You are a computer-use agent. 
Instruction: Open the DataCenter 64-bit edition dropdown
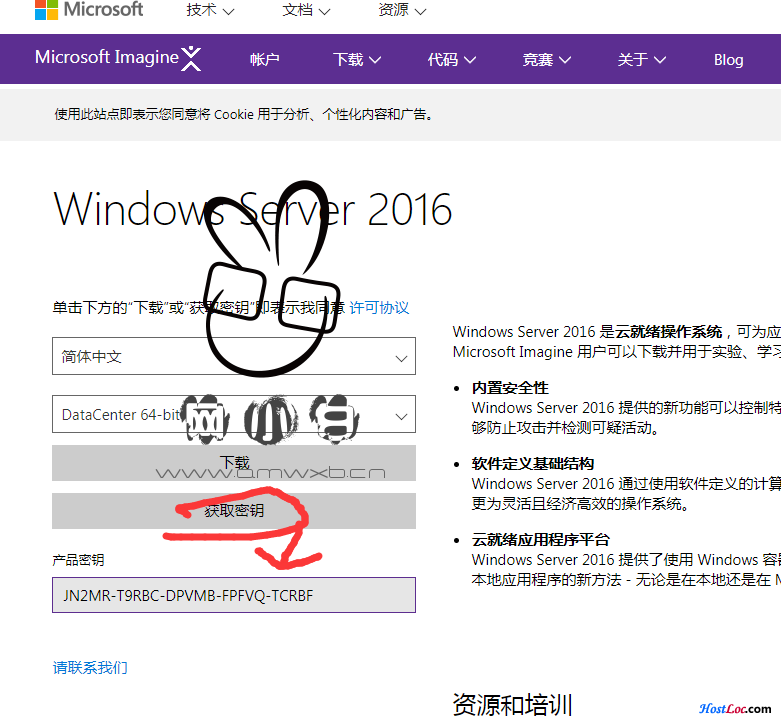point(234,414)
